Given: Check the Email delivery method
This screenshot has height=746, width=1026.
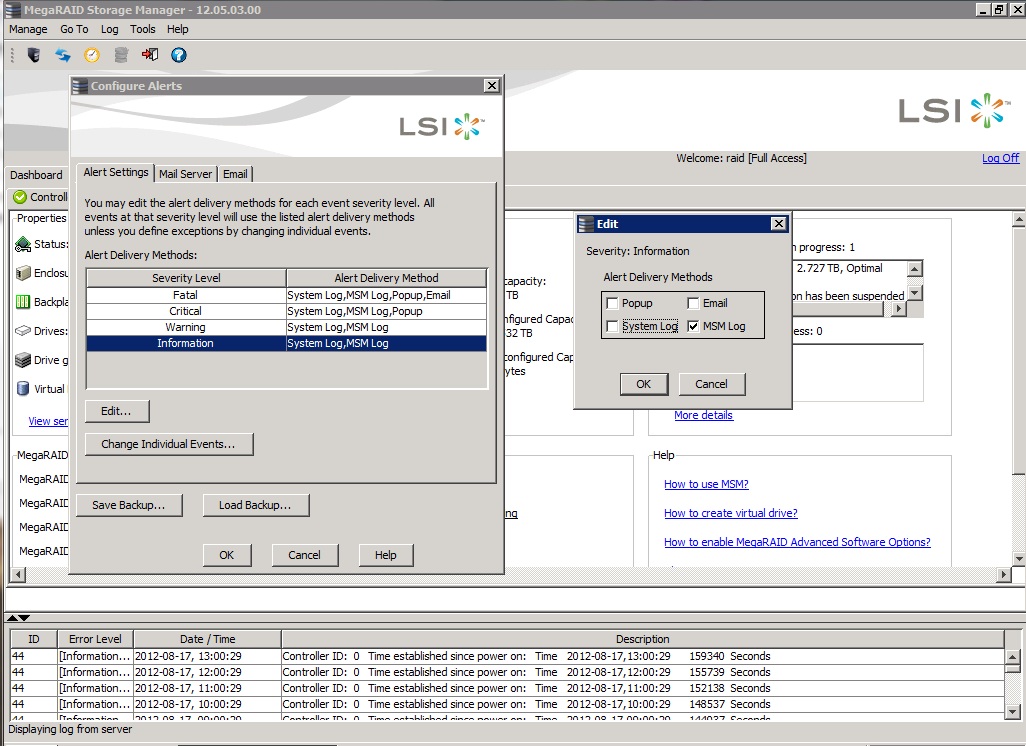Looking at the screenshot, I should pos(693,303).
